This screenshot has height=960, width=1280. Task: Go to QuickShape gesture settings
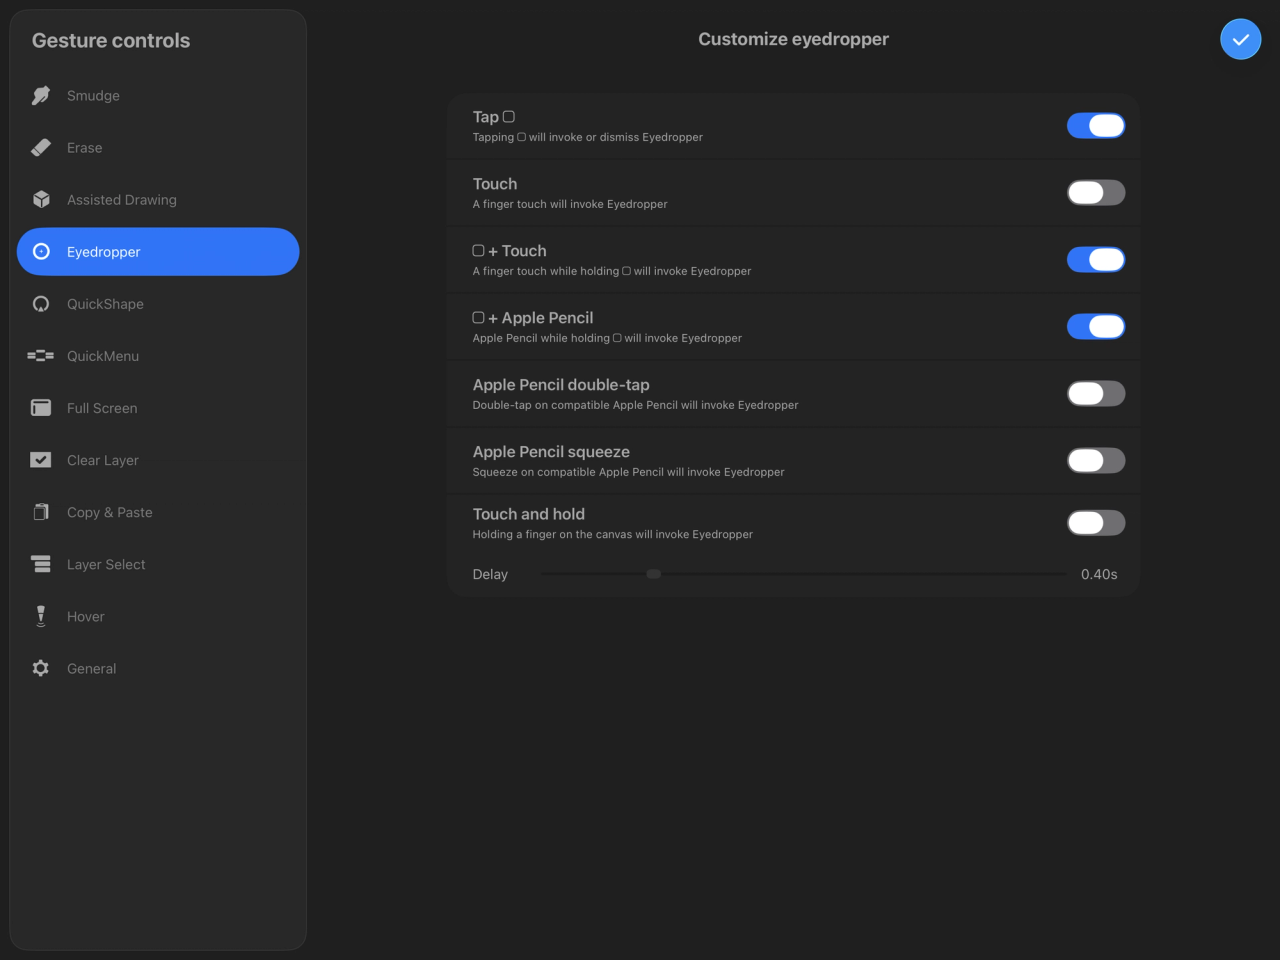pos(158,304)
